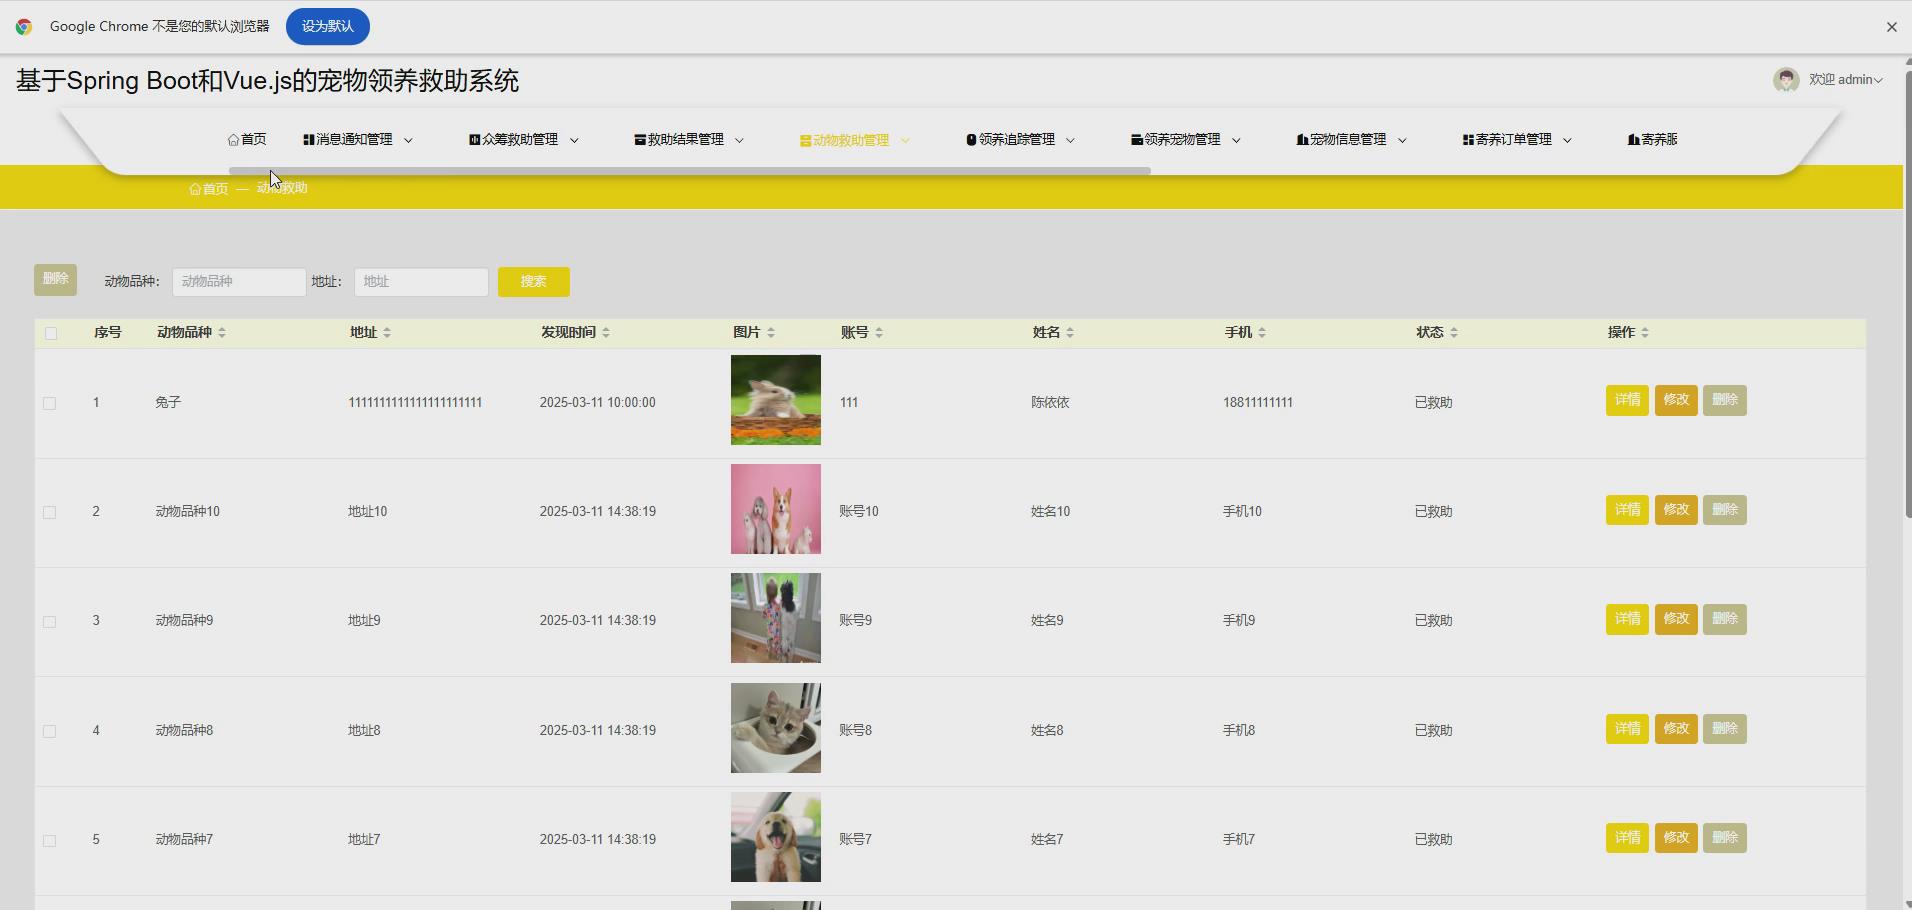Sort by 操作 column arrows

click(x=1645, y=333)
